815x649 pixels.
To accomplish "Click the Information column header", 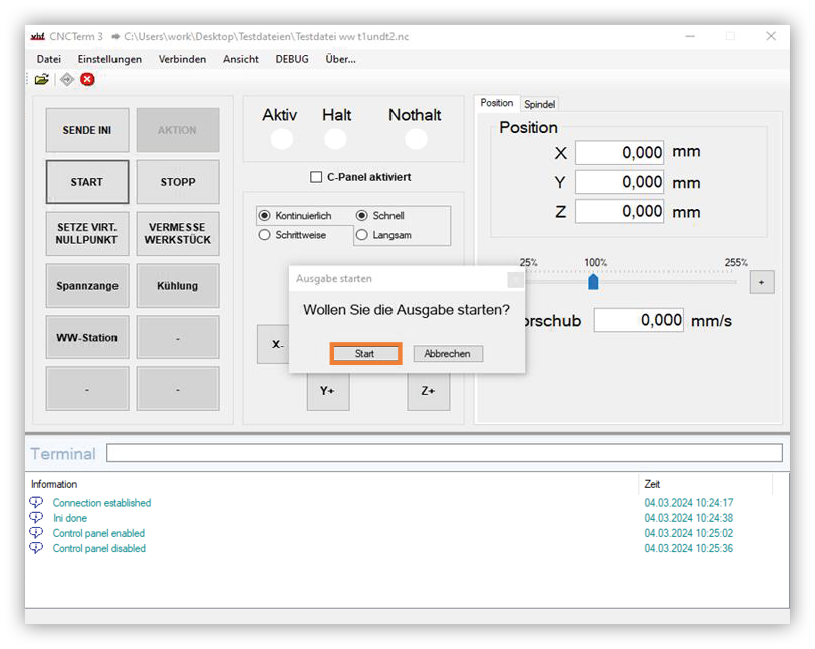I will 333,484.
